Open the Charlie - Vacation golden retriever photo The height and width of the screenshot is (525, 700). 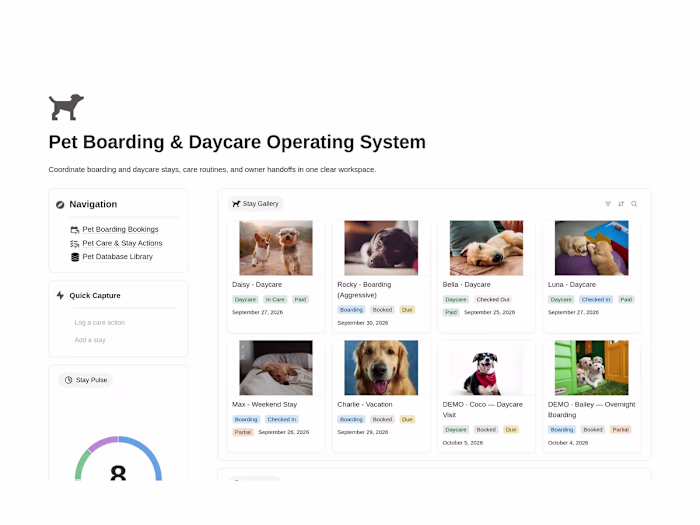(381, 368)
